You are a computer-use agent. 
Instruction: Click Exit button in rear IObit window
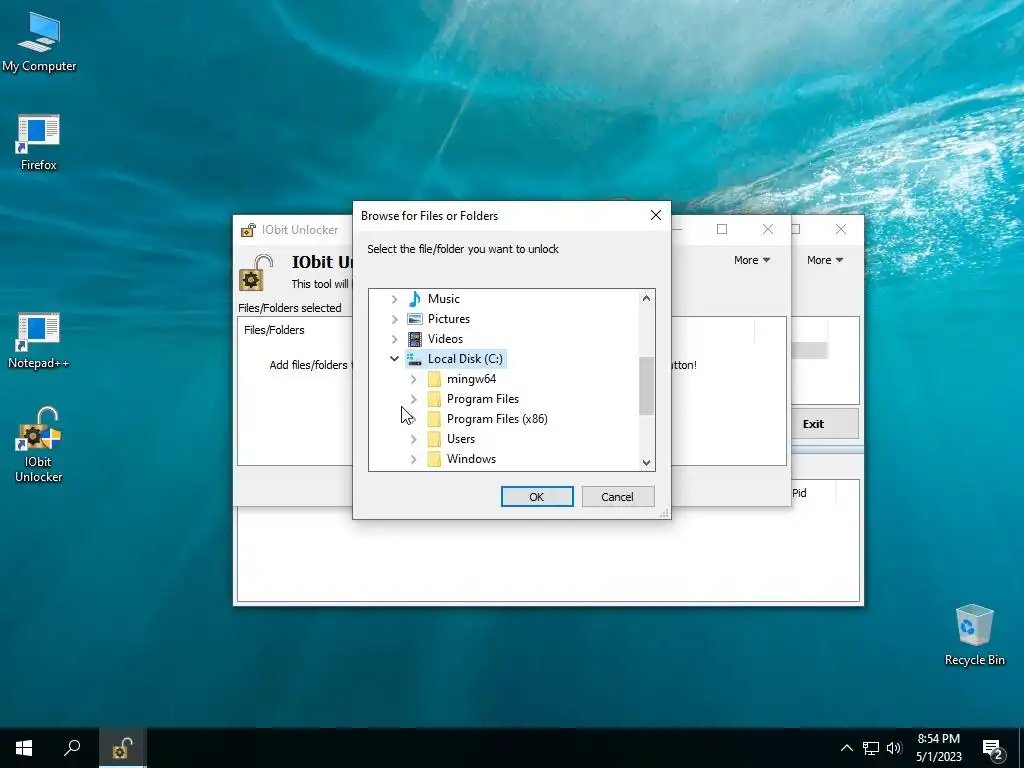[x=825, y=424]
